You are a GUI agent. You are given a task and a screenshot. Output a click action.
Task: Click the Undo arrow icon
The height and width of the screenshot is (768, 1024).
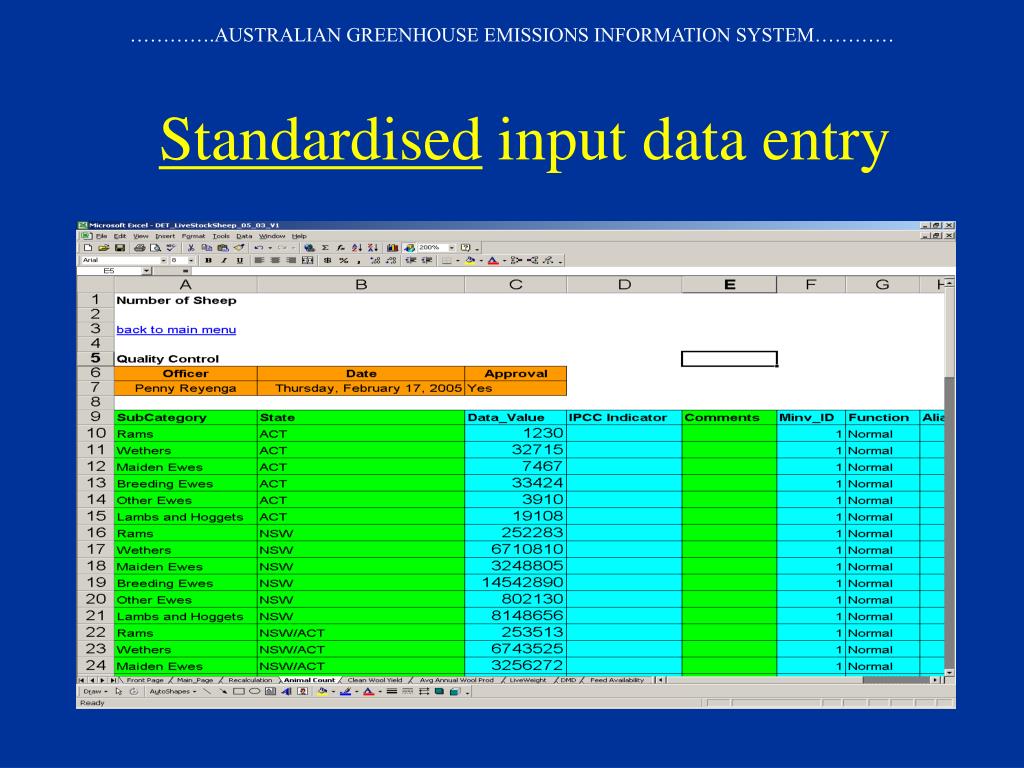tap(259, 248)
